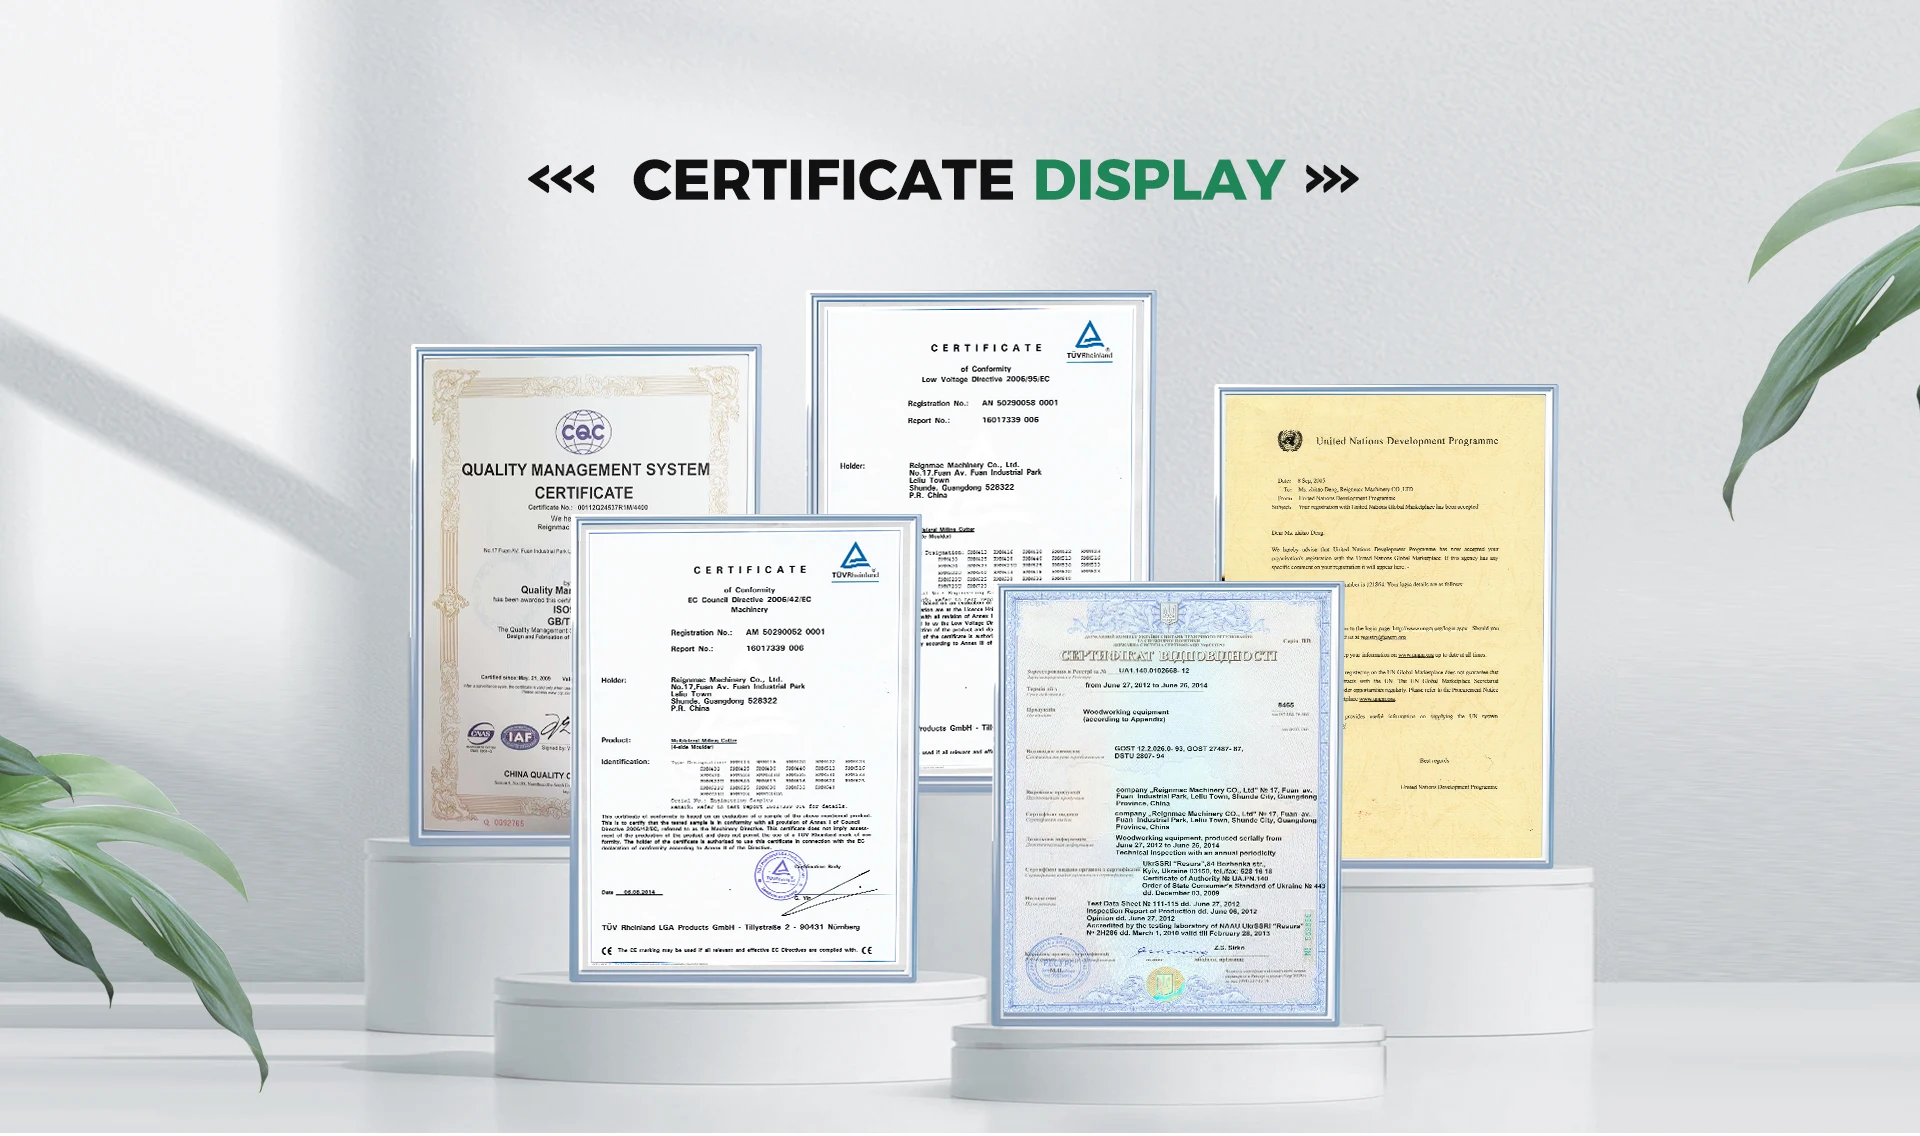This screenshot has height=1136, width=1920.
Task: Click the left triple-chevron arrows icon
Action: coord(561,180)
